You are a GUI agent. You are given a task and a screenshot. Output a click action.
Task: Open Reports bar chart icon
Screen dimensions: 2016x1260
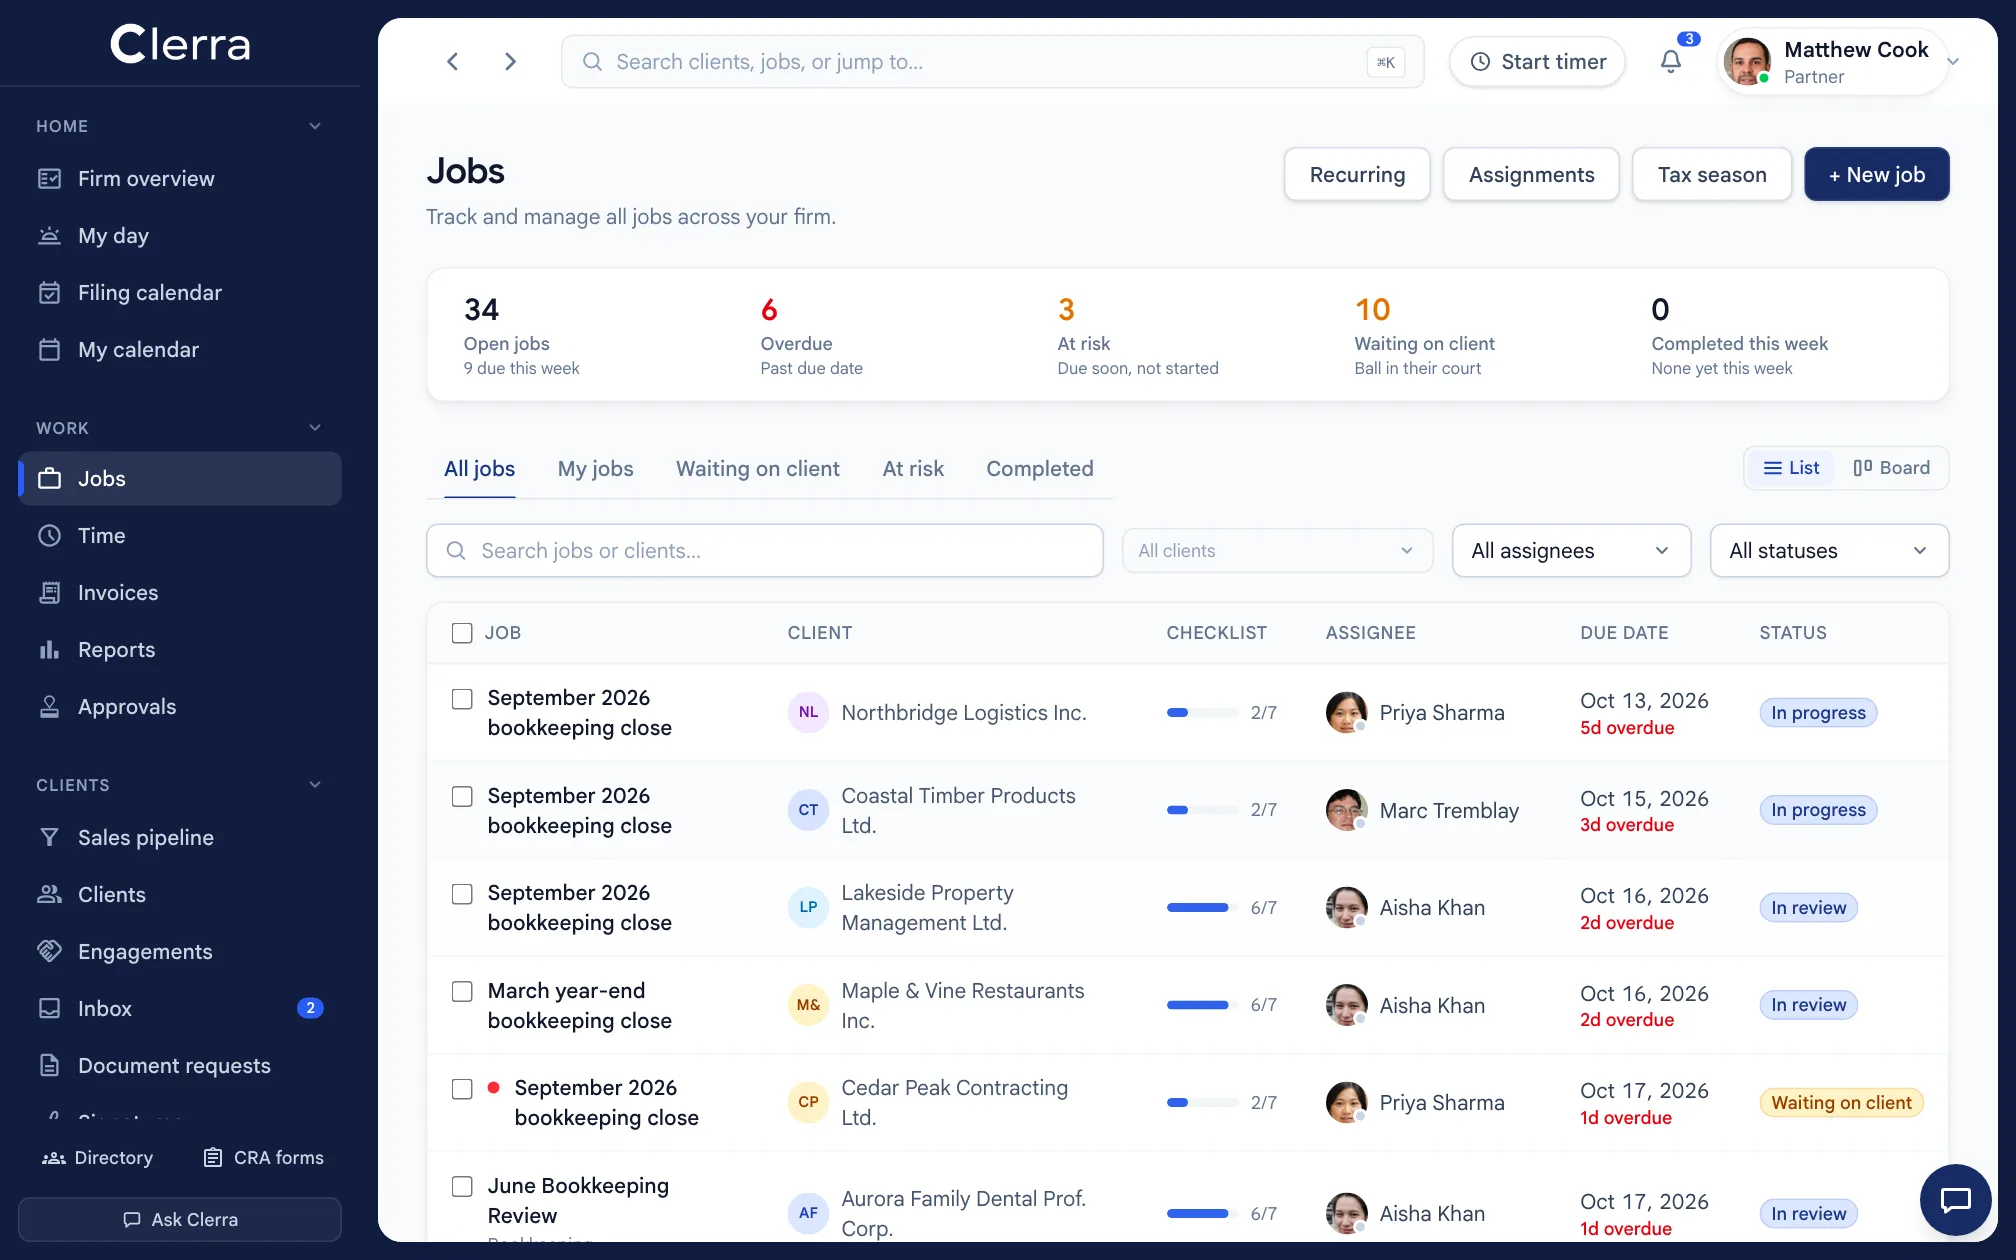tap(49, 650)
